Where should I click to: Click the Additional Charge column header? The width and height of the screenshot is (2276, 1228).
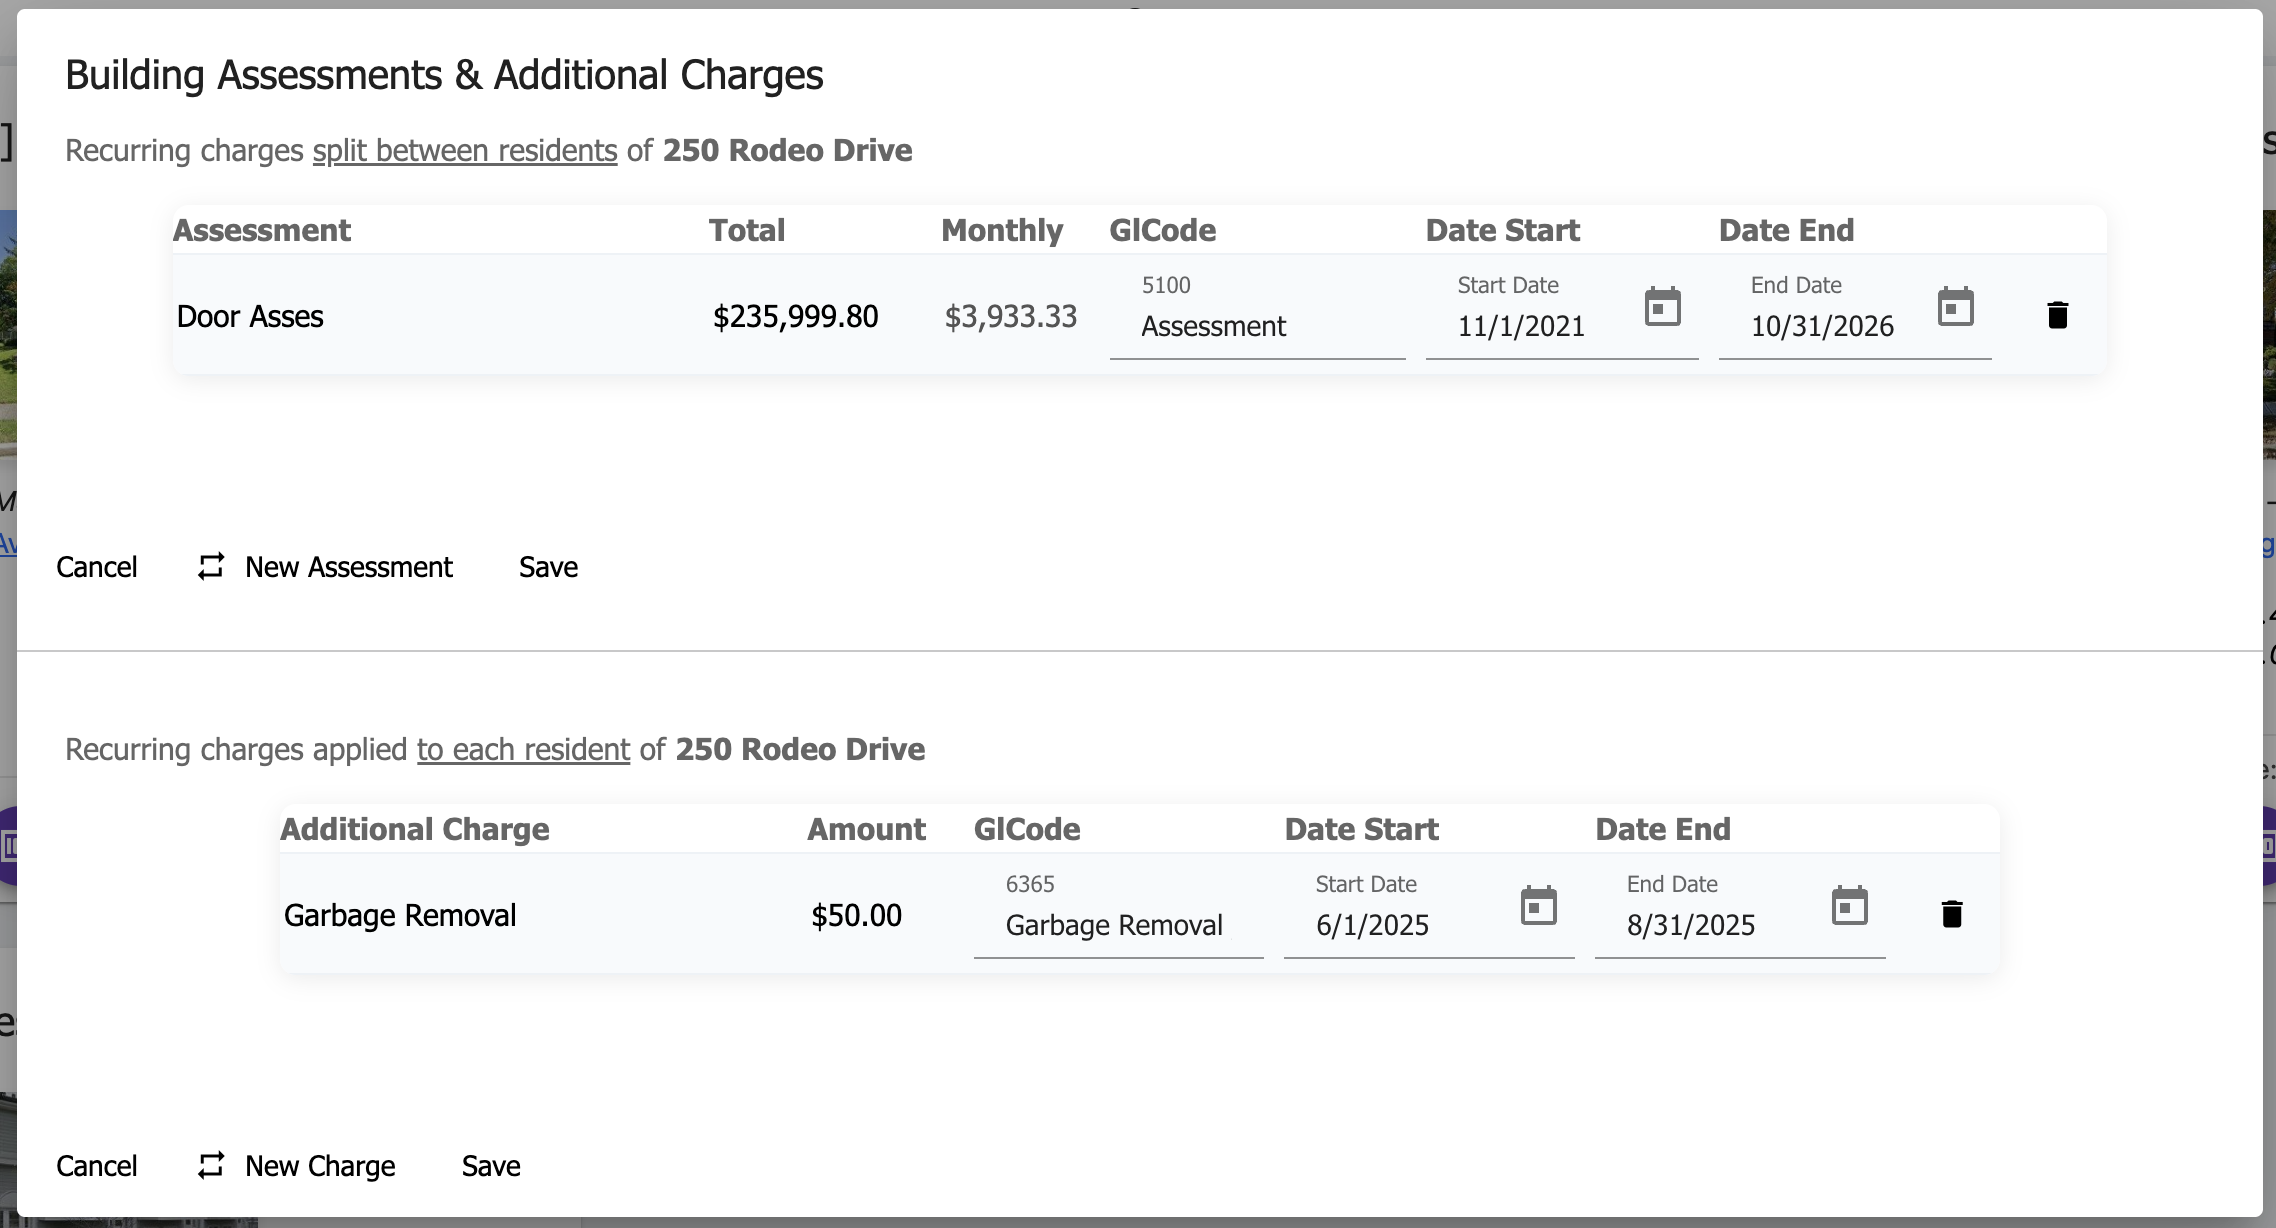[x=415, y=829]
